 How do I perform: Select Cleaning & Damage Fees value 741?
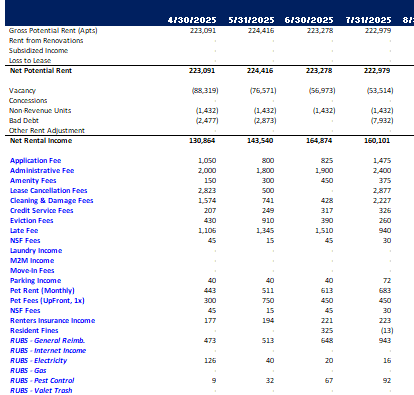click(268, 201)
